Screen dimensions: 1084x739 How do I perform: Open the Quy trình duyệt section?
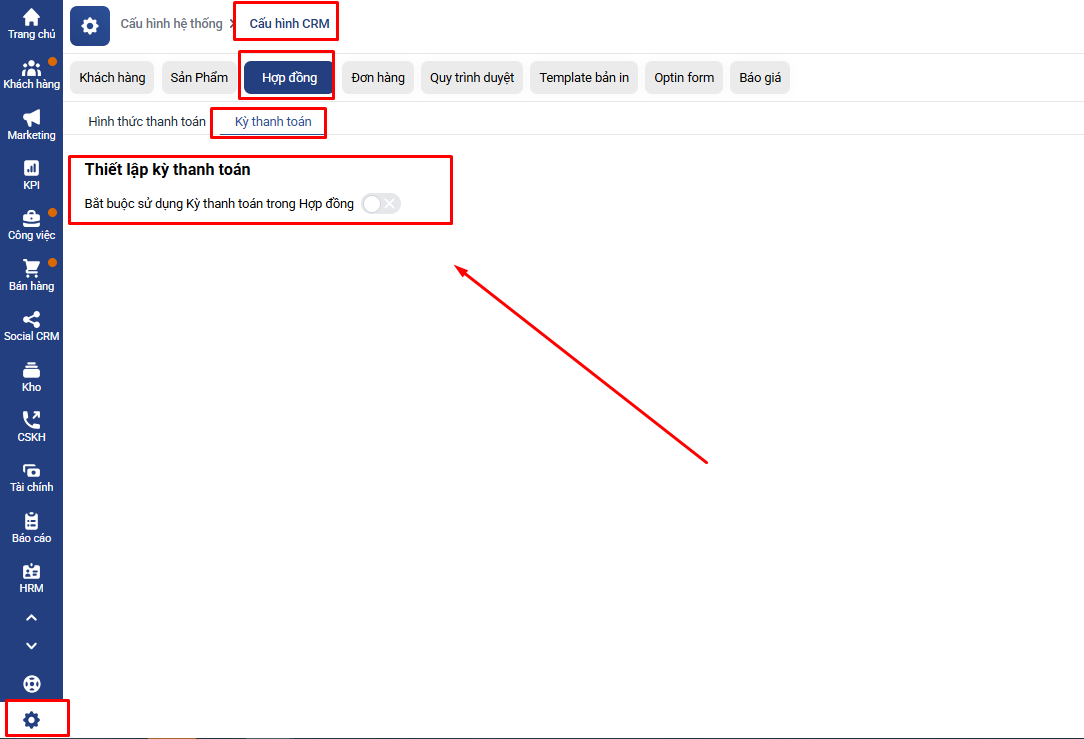[x=472, y=78]
